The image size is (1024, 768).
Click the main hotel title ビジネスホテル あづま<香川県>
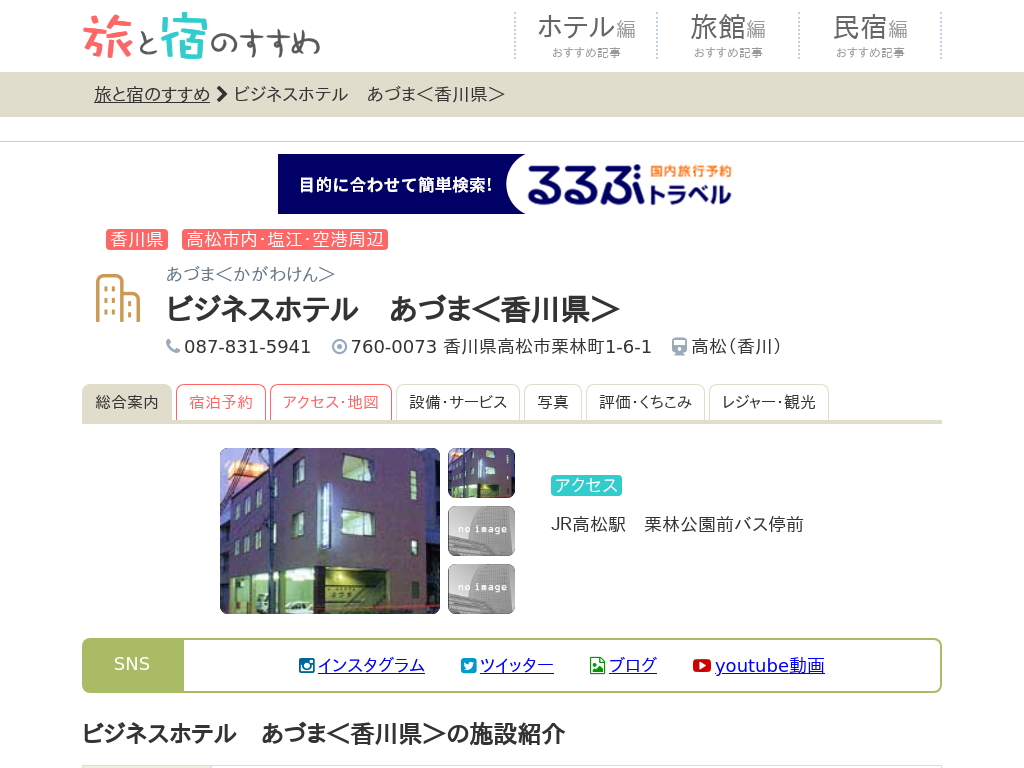click(x=392, y=310)
